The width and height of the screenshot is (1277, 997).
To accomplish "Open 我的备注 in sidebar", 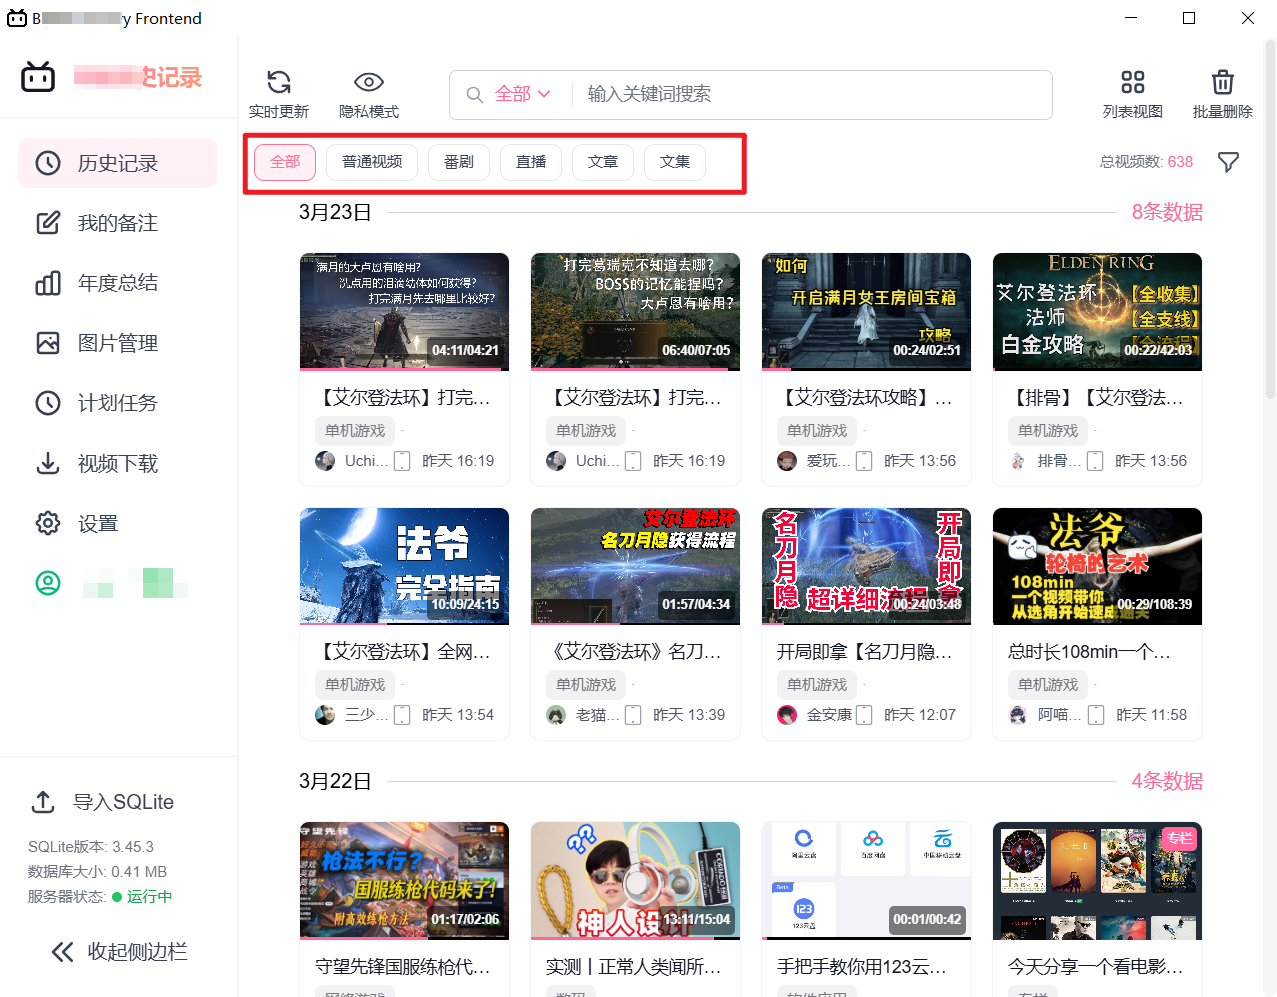I will coord(118,223).
